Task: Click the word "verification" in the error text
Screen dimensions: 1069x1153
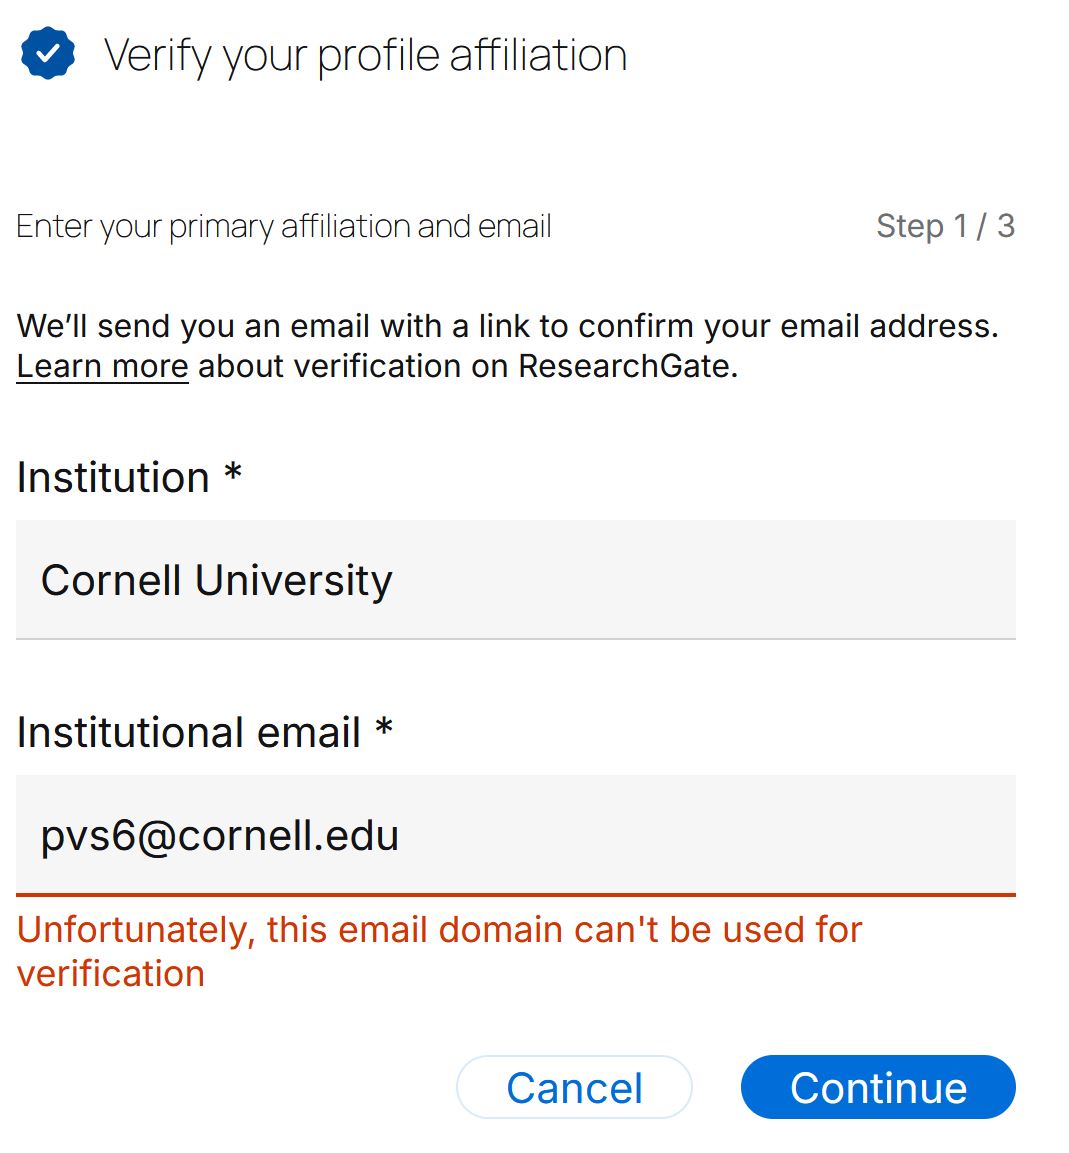Action: click(110, 974)
